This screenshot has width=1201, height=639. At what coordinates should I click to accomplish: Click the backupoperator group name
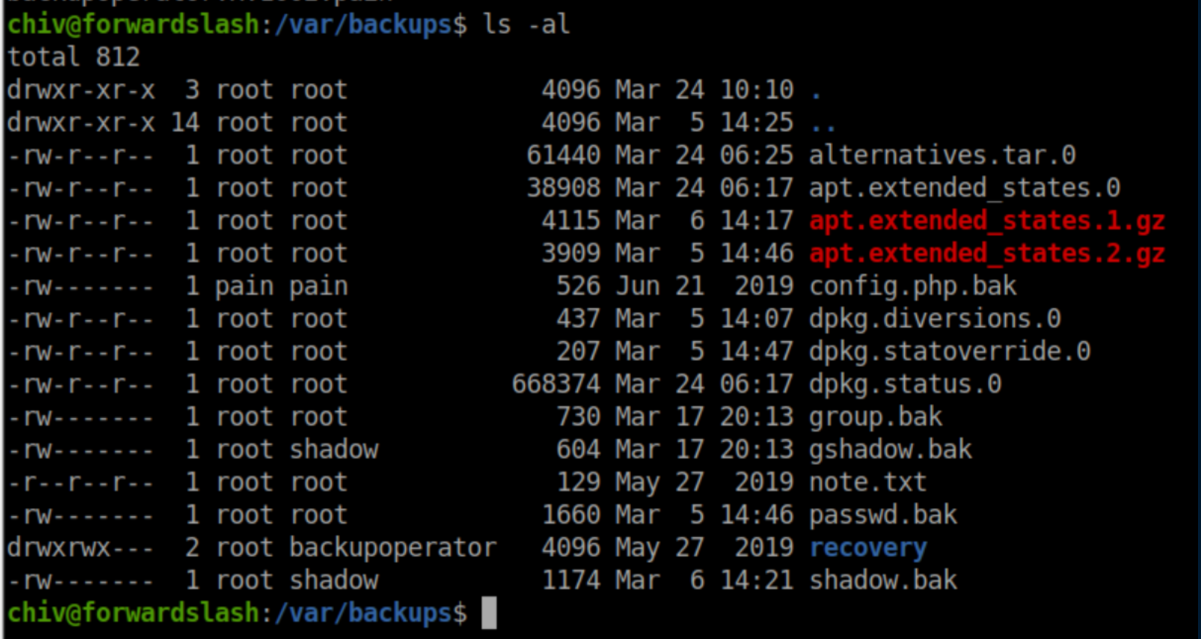point(393,548)
